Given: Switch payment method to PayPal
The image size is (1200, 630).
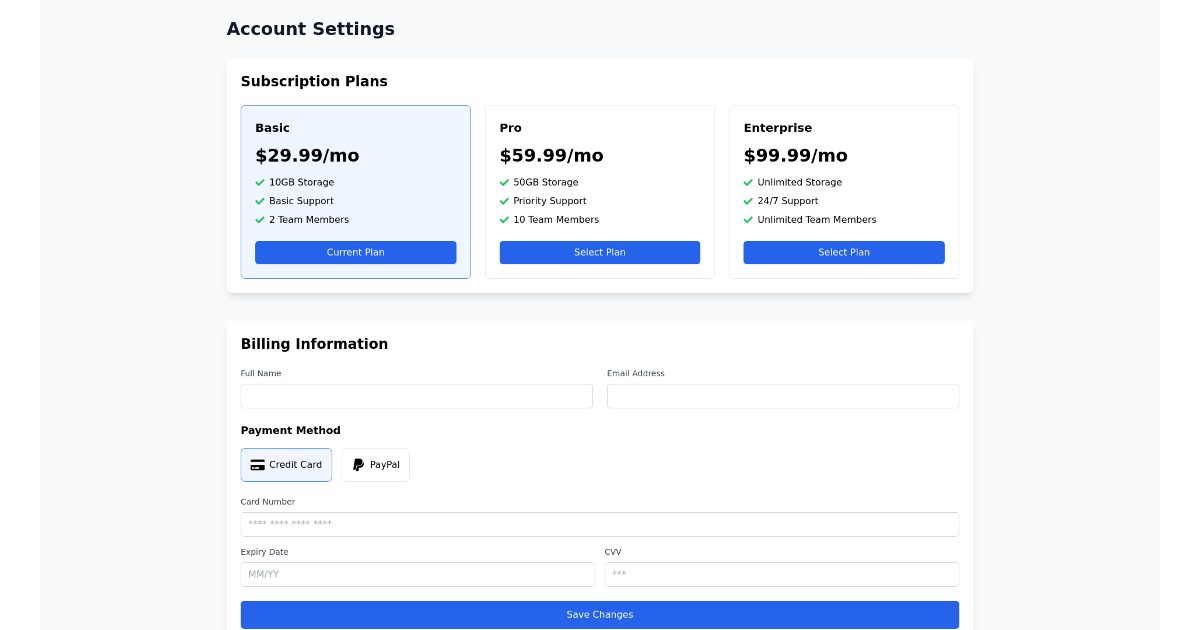Looking at the screenshot, I should (375, 464).
